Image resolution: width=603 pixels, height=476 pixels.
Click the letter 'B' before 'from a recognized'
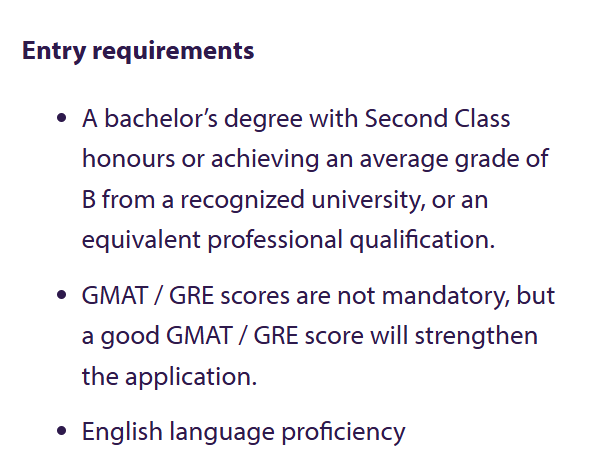pos(89,199)
